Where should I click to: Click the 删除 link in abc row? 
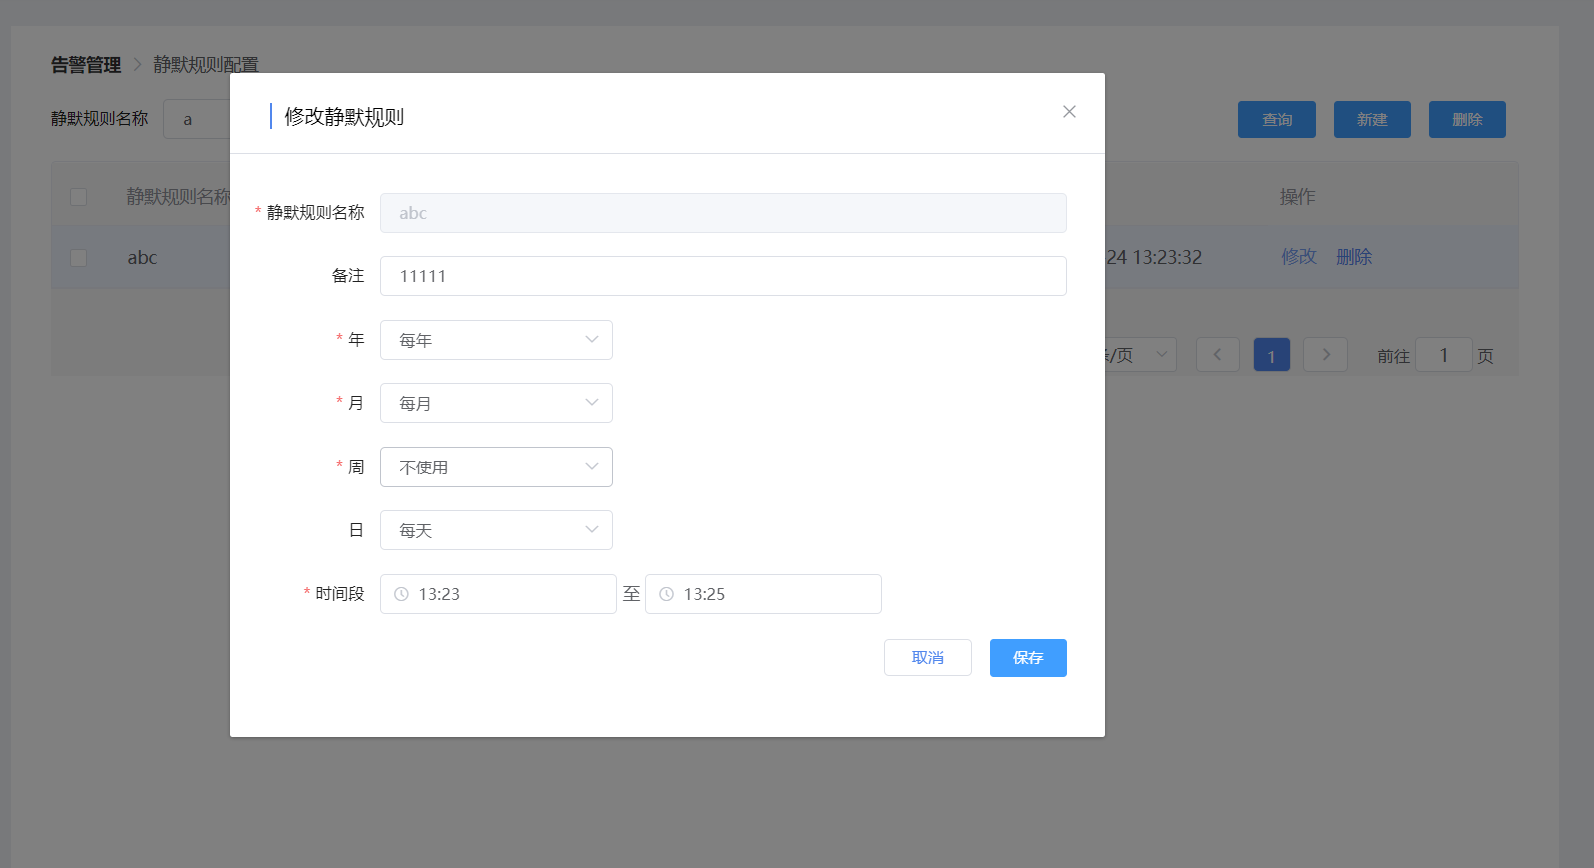[1354, 257]
